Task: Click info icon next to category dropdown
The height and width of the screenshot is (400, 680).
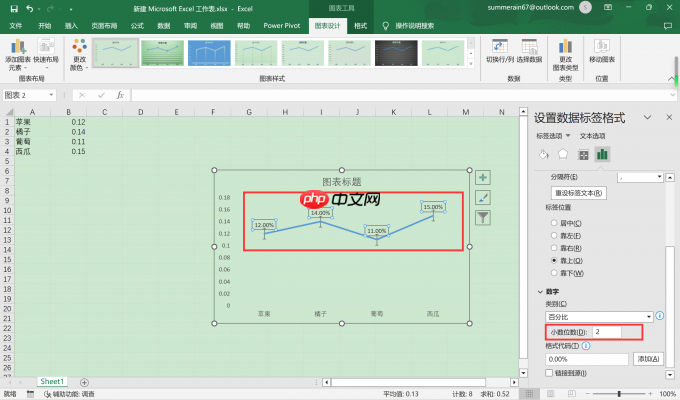Action: click(x=660, y=316)
